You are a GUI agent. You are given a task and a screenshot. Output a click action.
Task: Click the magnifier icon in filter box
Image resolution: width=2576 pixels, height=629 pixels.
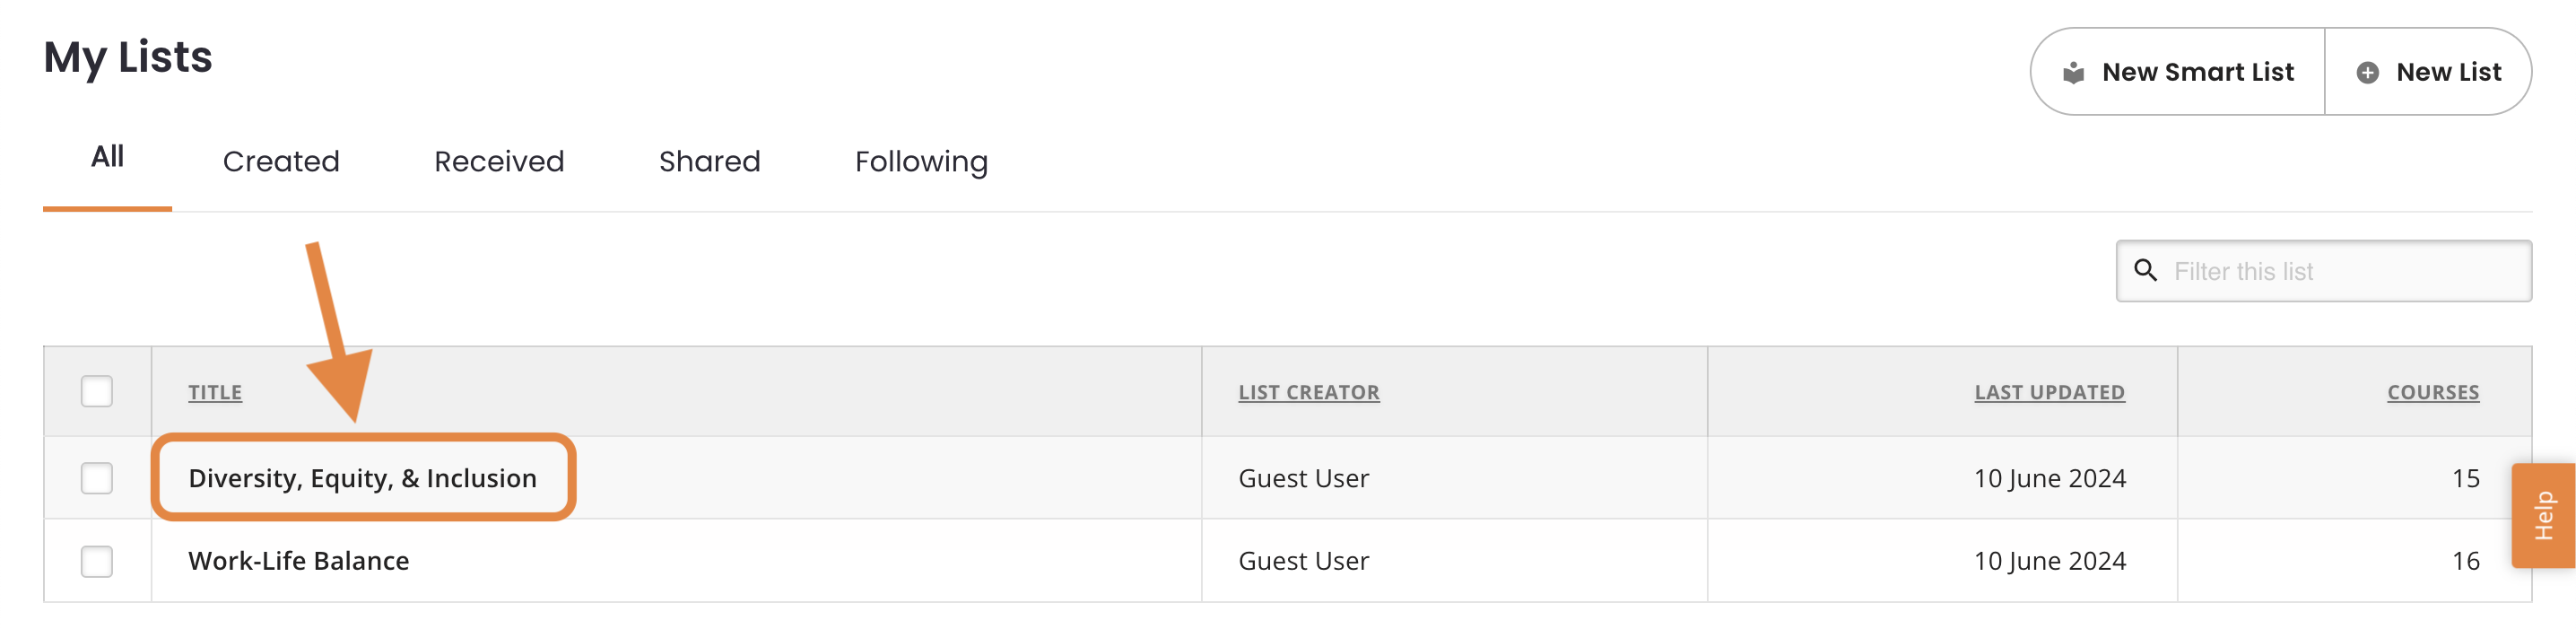[2145, 270]
